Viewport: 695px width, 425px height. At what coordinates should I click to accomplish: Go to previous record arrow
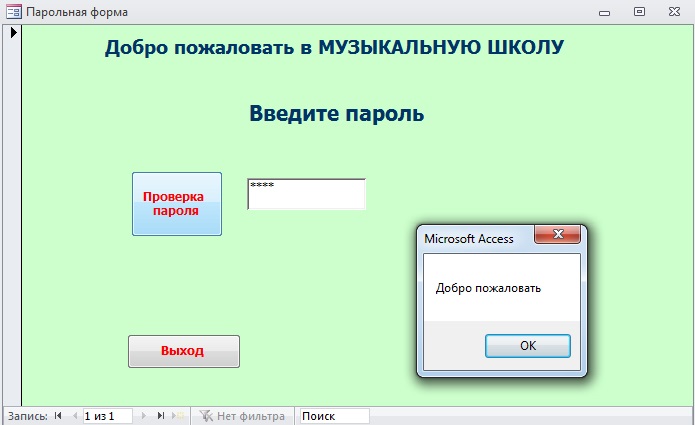coord(75,416)
